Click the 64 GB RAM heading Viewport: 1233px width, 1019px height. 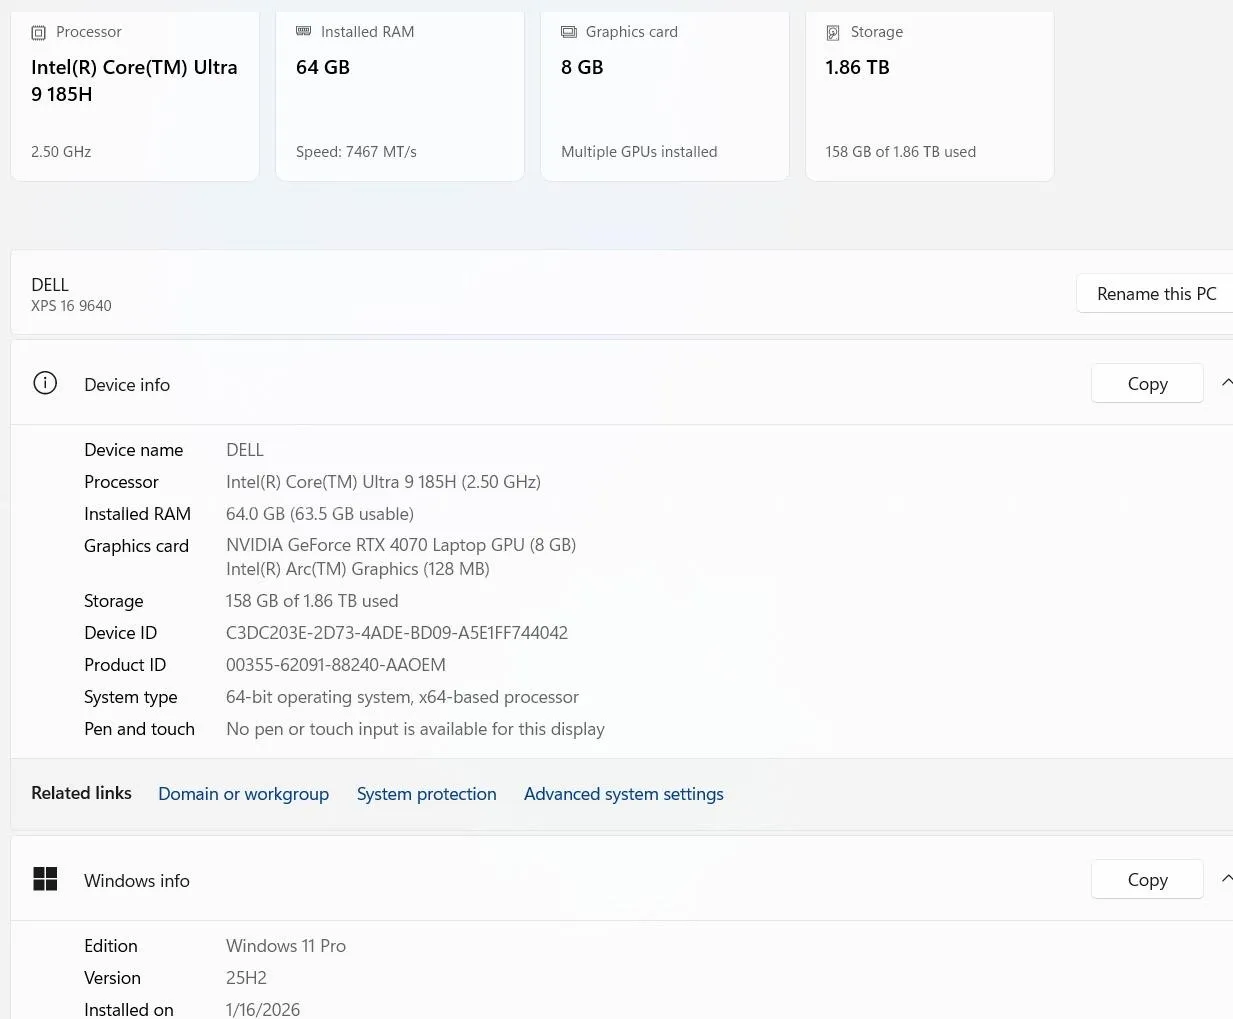tap(323, 67)
